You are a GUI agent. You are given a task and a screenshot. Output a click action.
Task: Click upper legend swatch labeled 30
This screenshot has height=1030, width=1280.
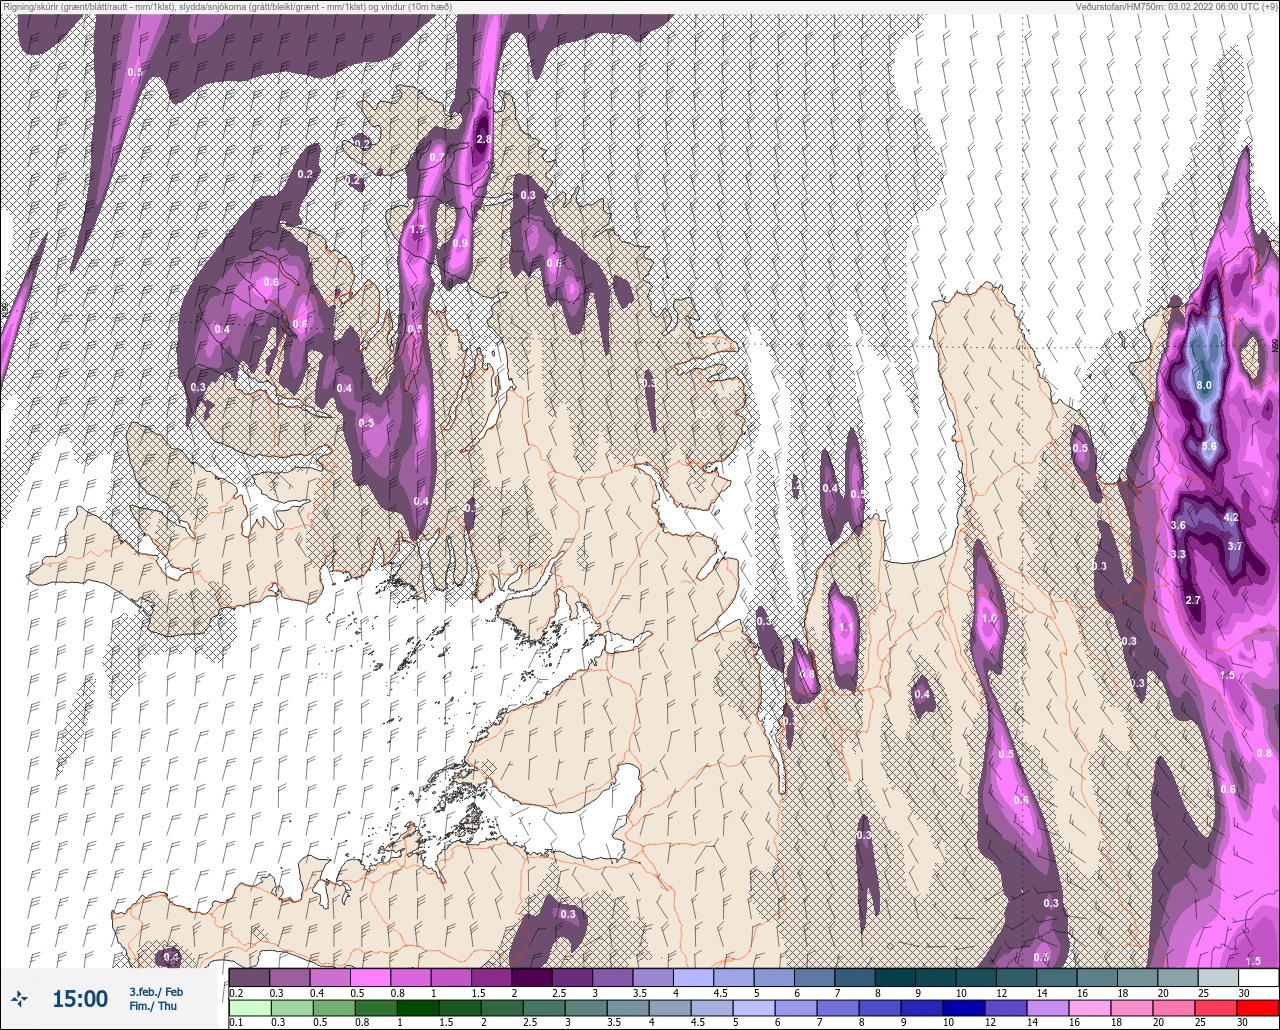point(1257,977)
